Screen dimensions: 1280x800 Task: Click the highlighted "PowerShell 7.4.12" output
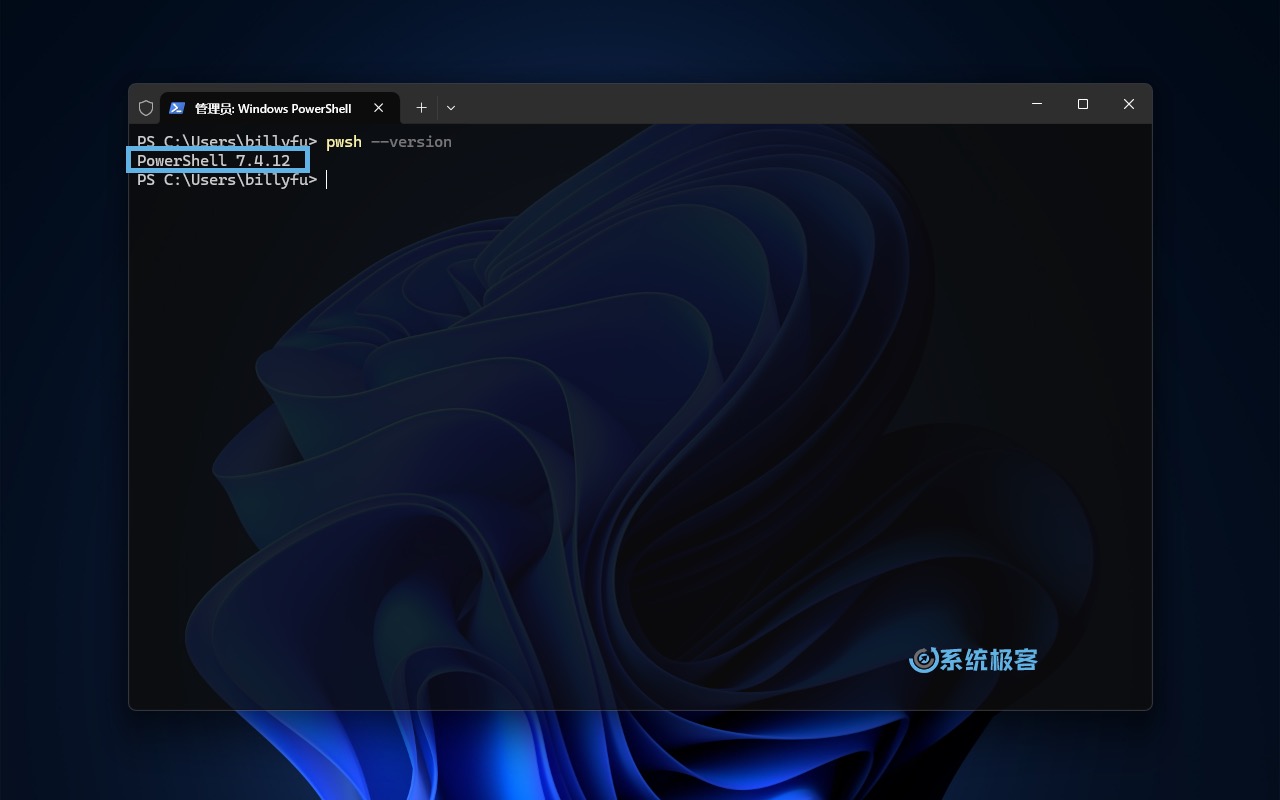[x=214, y=161]
